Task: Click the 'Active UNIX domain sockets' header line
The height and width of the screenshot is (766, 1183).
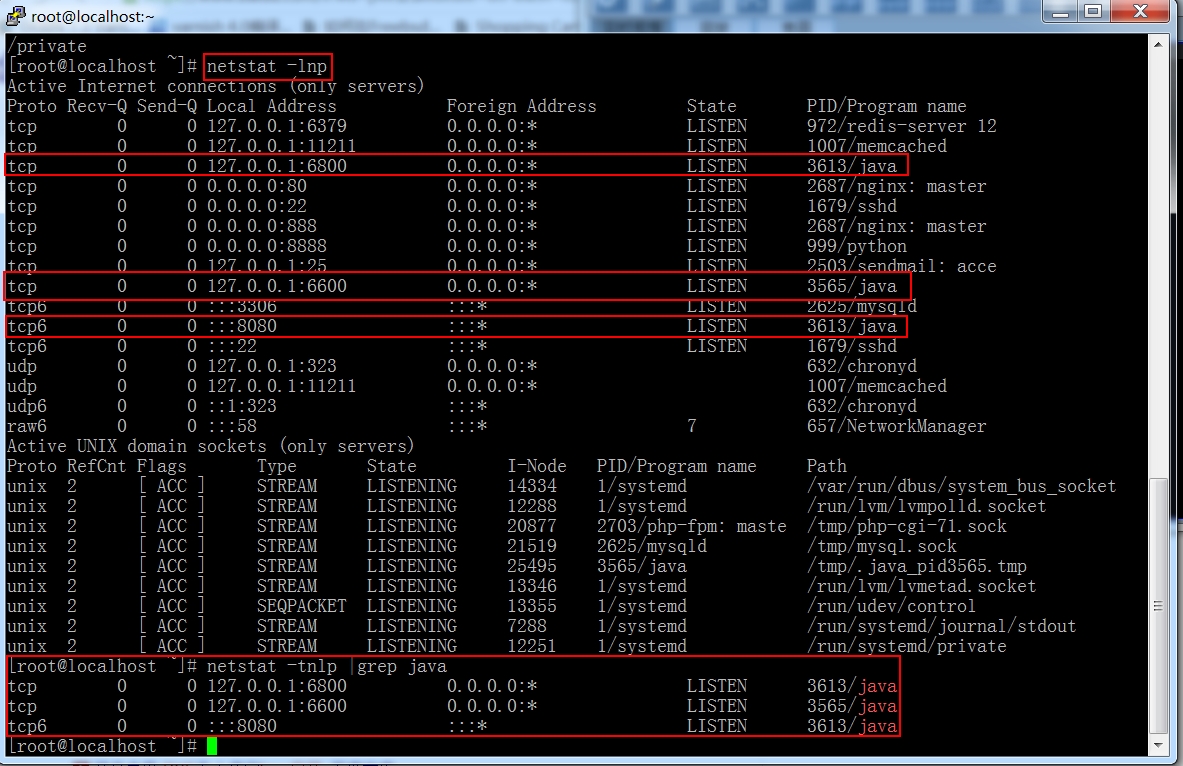Action: [x=210, y=446]
